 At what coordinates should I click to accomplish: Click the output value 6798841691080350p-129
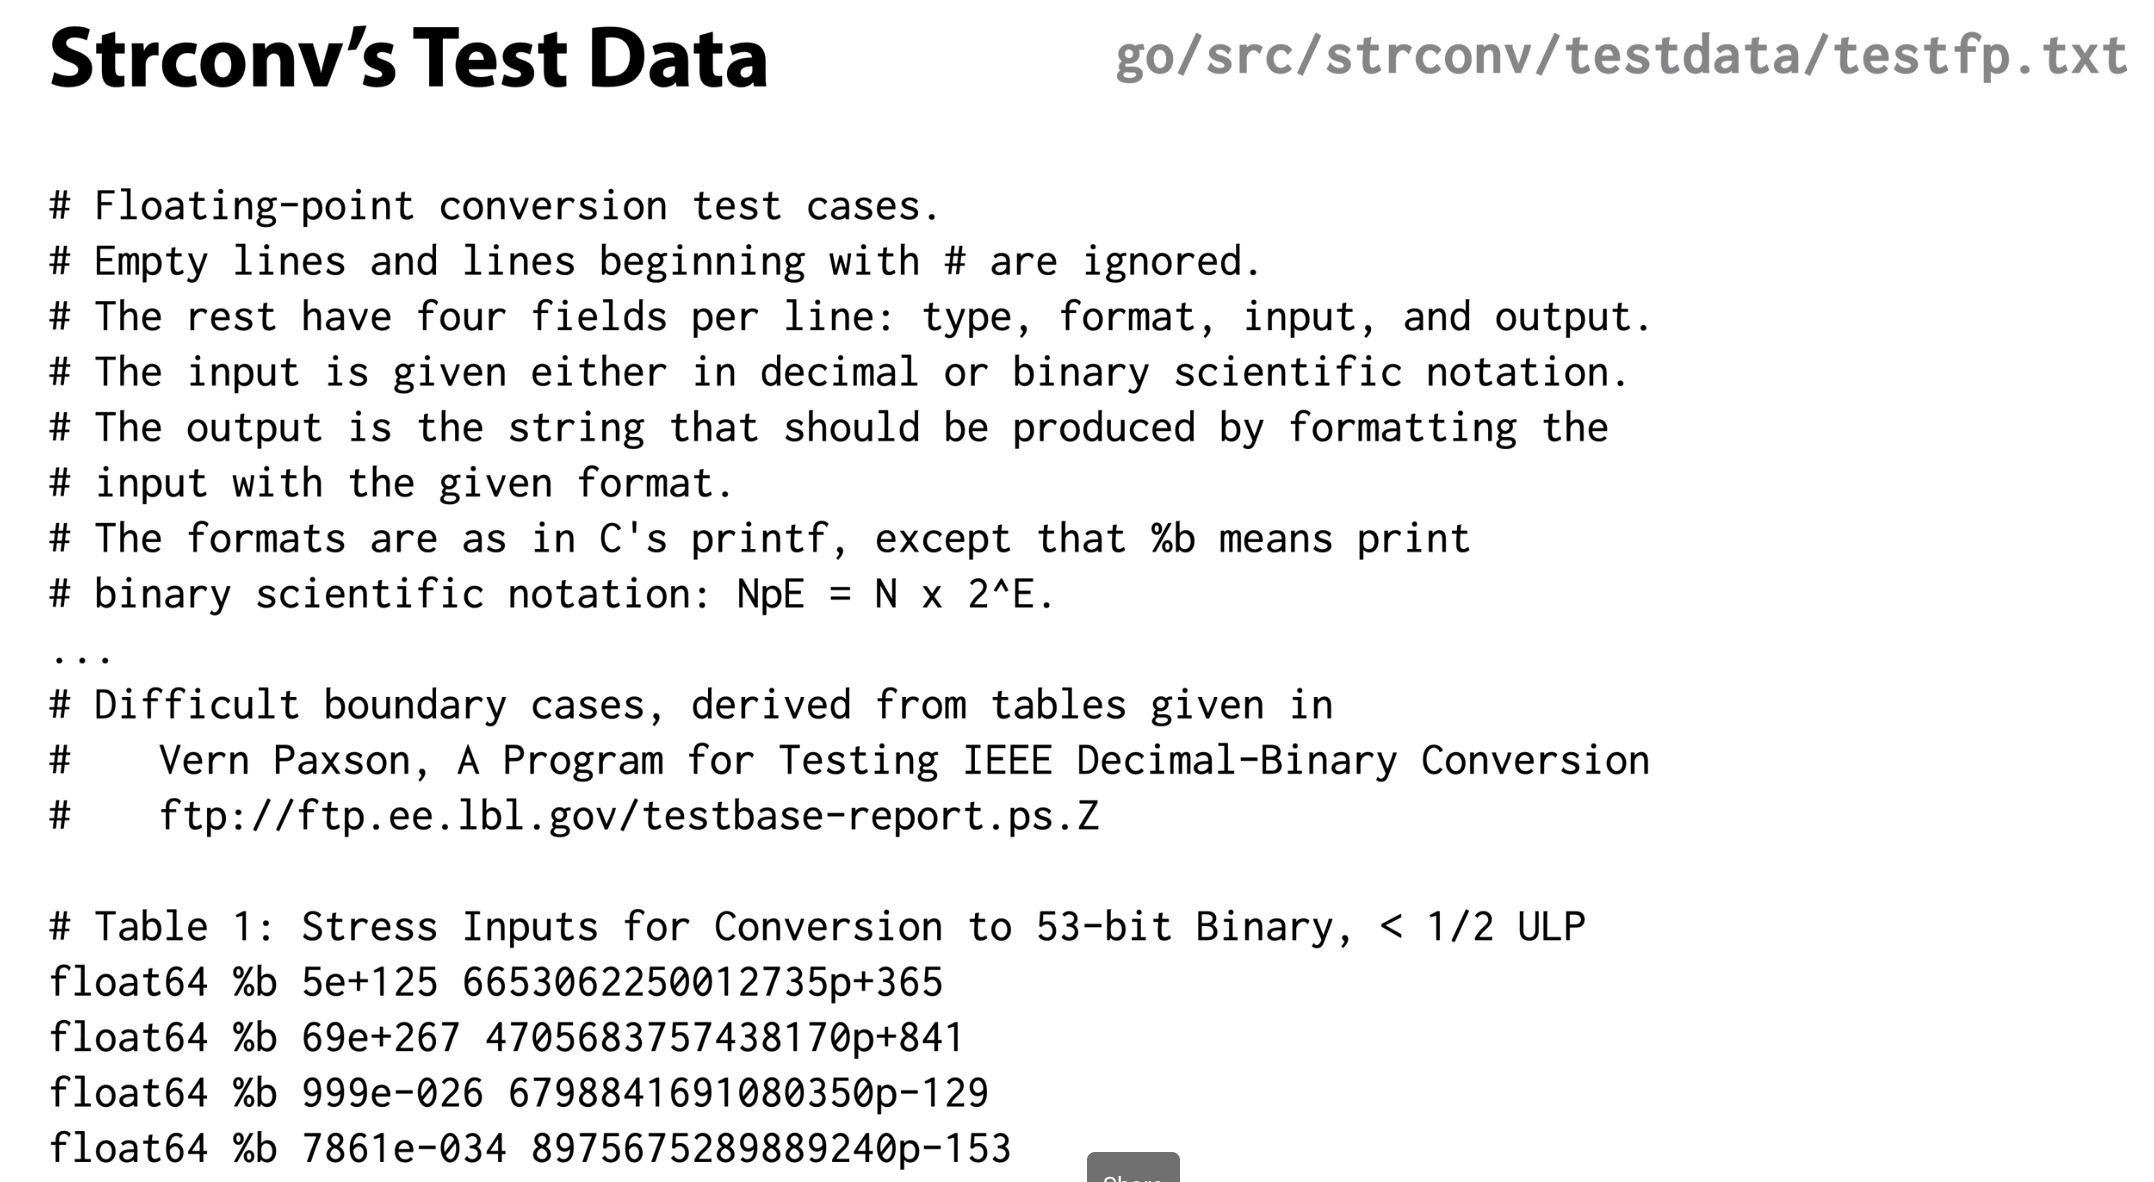point(749,1093)
